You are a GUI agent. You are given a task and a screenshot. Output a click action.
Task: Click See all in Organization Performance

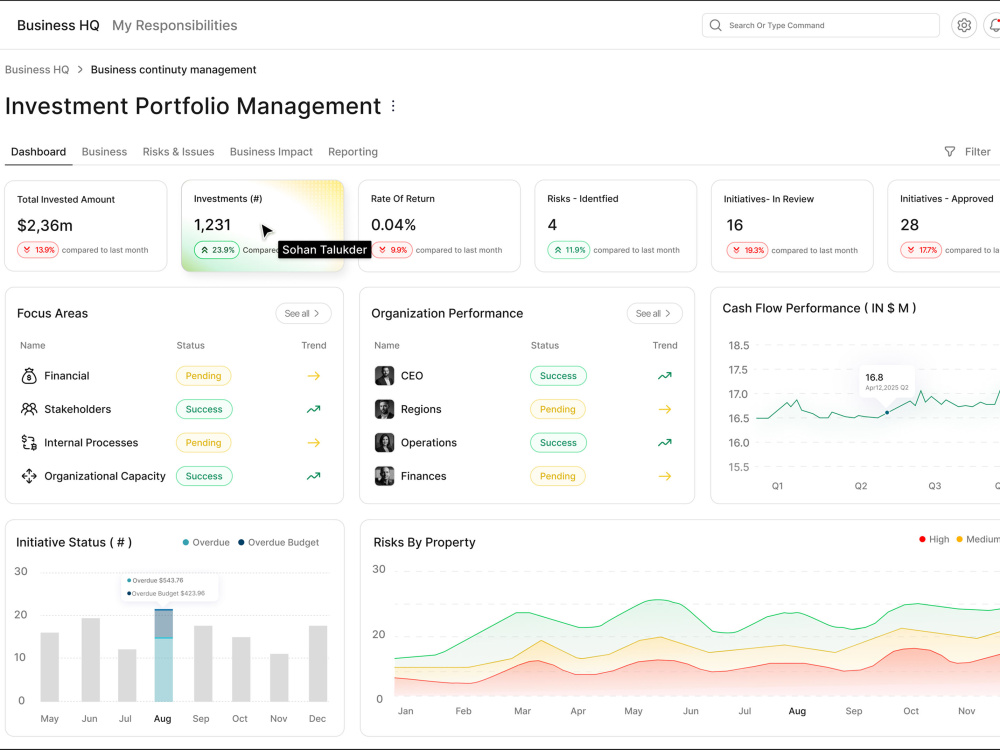click(654, 313)
